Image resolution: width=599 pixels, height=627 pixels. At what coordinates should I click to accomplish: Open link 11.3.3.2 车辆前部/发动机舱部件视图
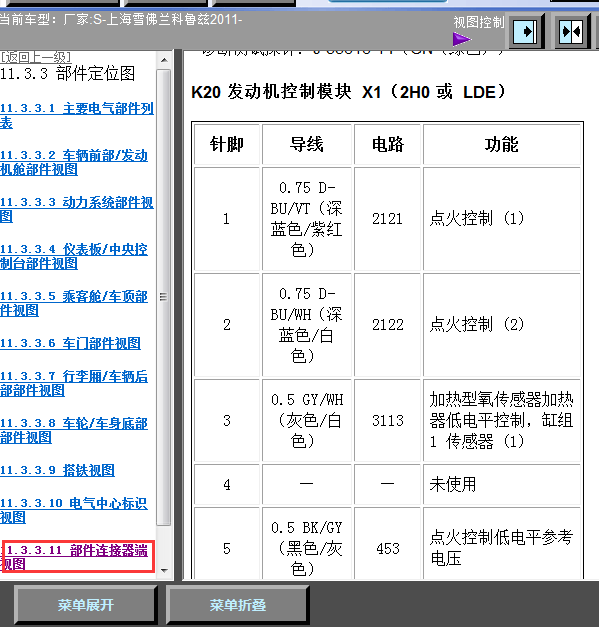point(74,162)
